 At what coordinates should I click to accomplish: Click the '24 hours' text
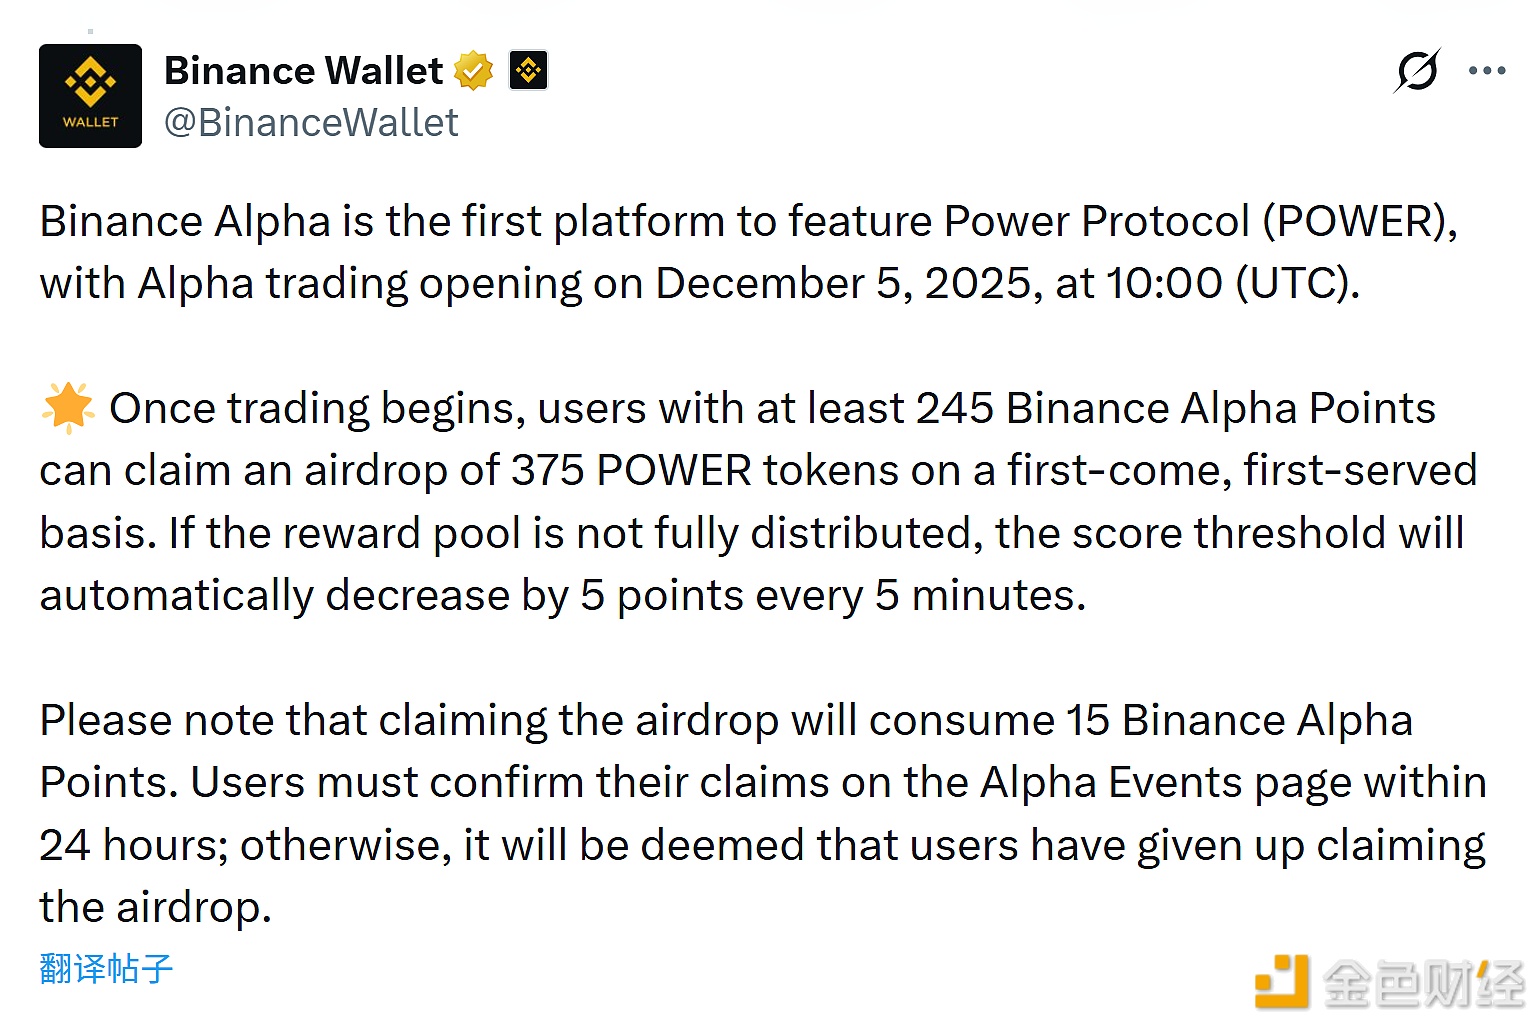pos(134,845)
